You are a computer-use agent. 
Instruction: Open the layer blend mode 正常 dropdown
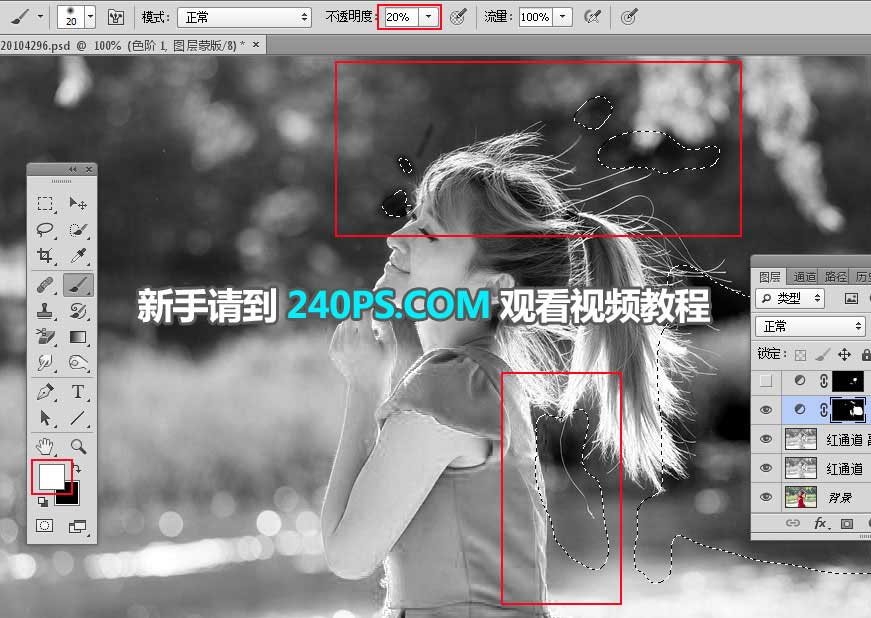(811, 326)
